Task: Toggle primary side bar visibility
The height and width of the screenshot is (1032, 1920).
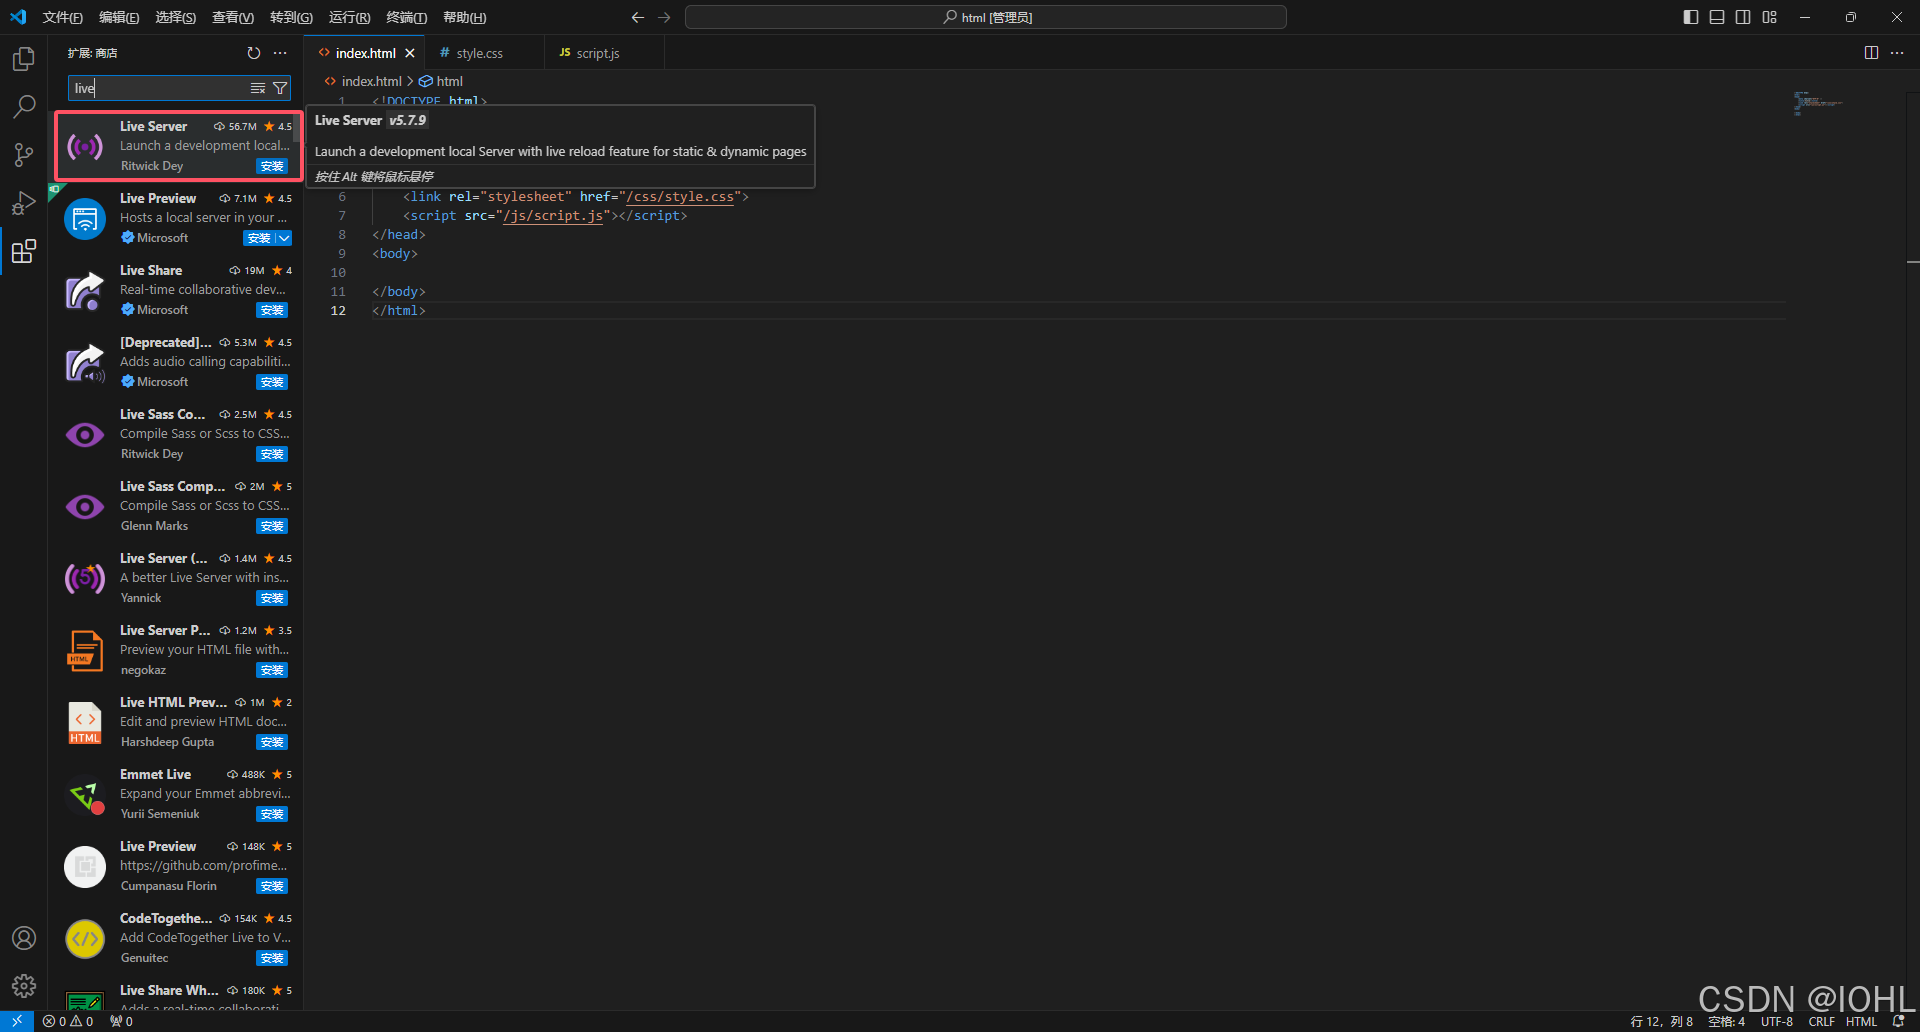Action: [x=1691, y=17]
